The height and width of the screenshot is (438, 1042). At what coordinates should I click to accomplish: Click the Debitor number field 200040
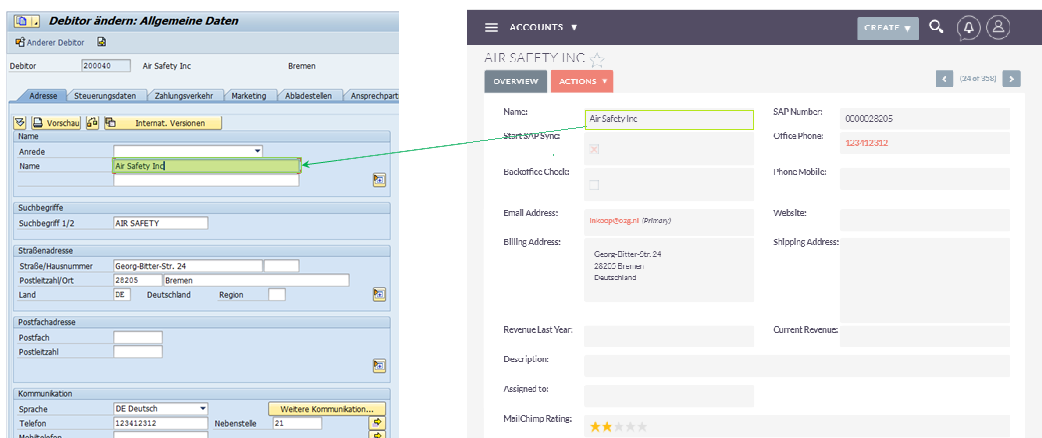[106, 66]
